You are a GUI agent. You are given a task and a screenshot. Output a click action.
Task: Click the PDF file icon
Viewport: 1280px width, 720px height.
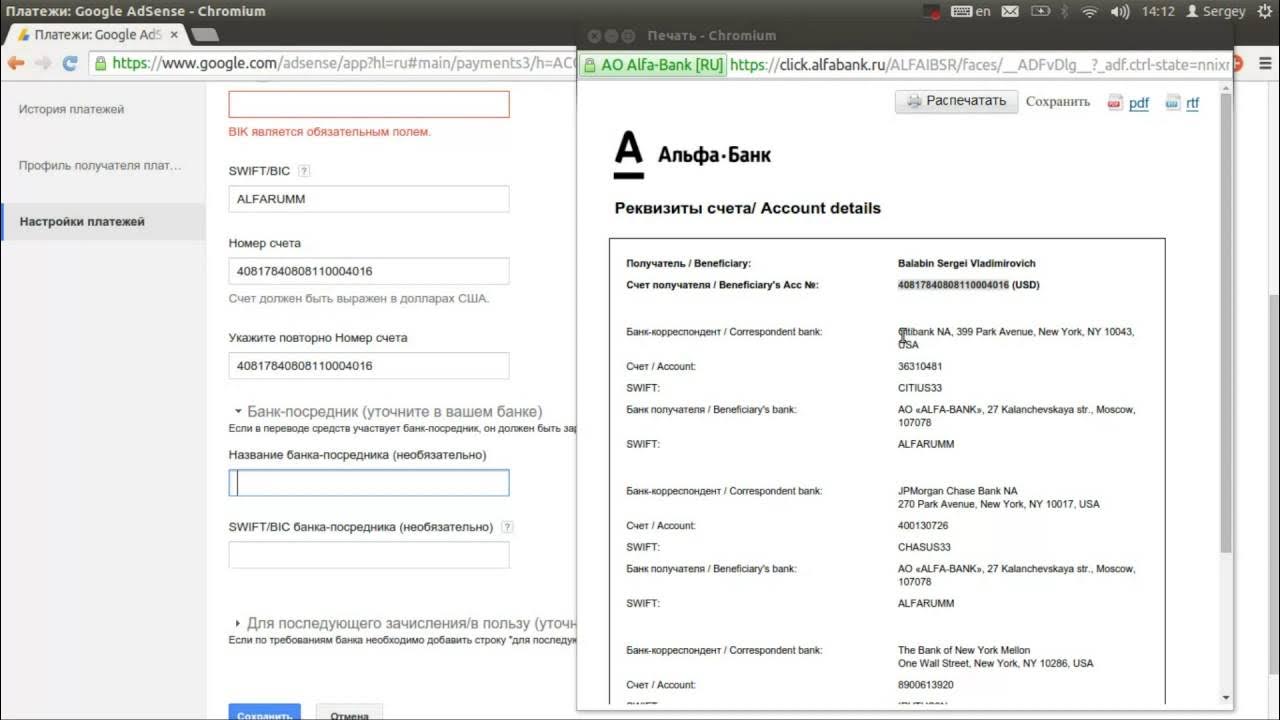tap(1116, 102)
